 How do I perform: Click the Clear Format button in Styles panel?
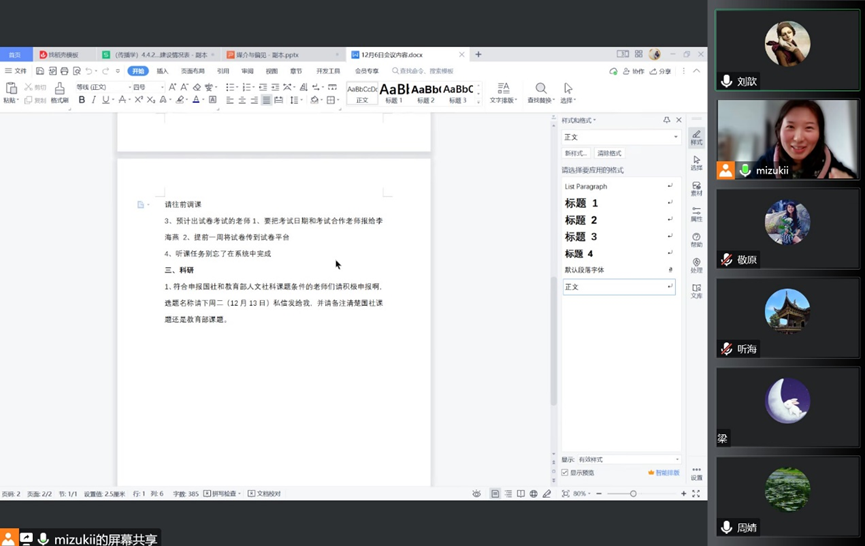(x=609, y=153)
